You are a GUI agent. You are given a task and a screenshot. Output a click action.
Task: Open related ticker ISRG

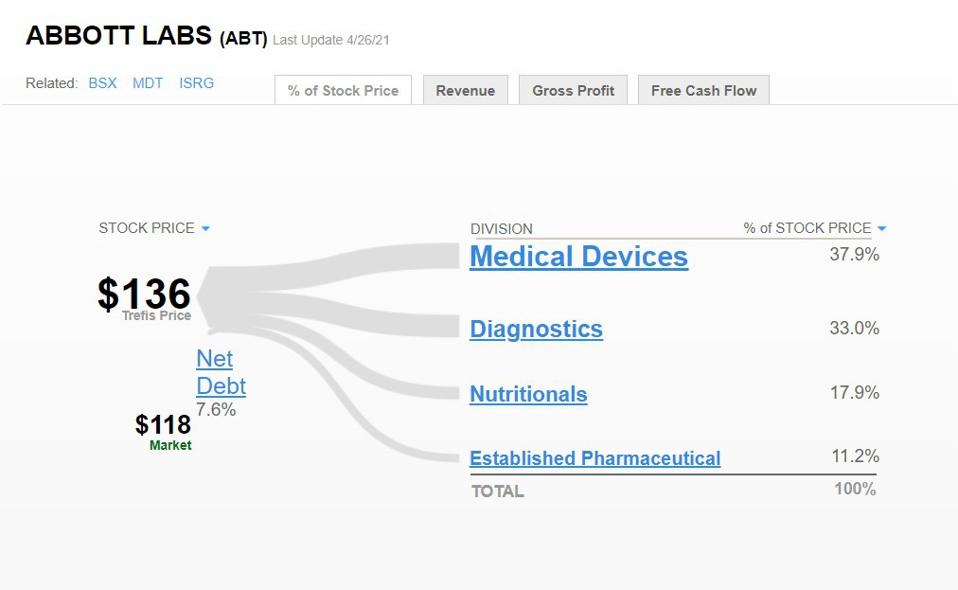tap(196, 83)
